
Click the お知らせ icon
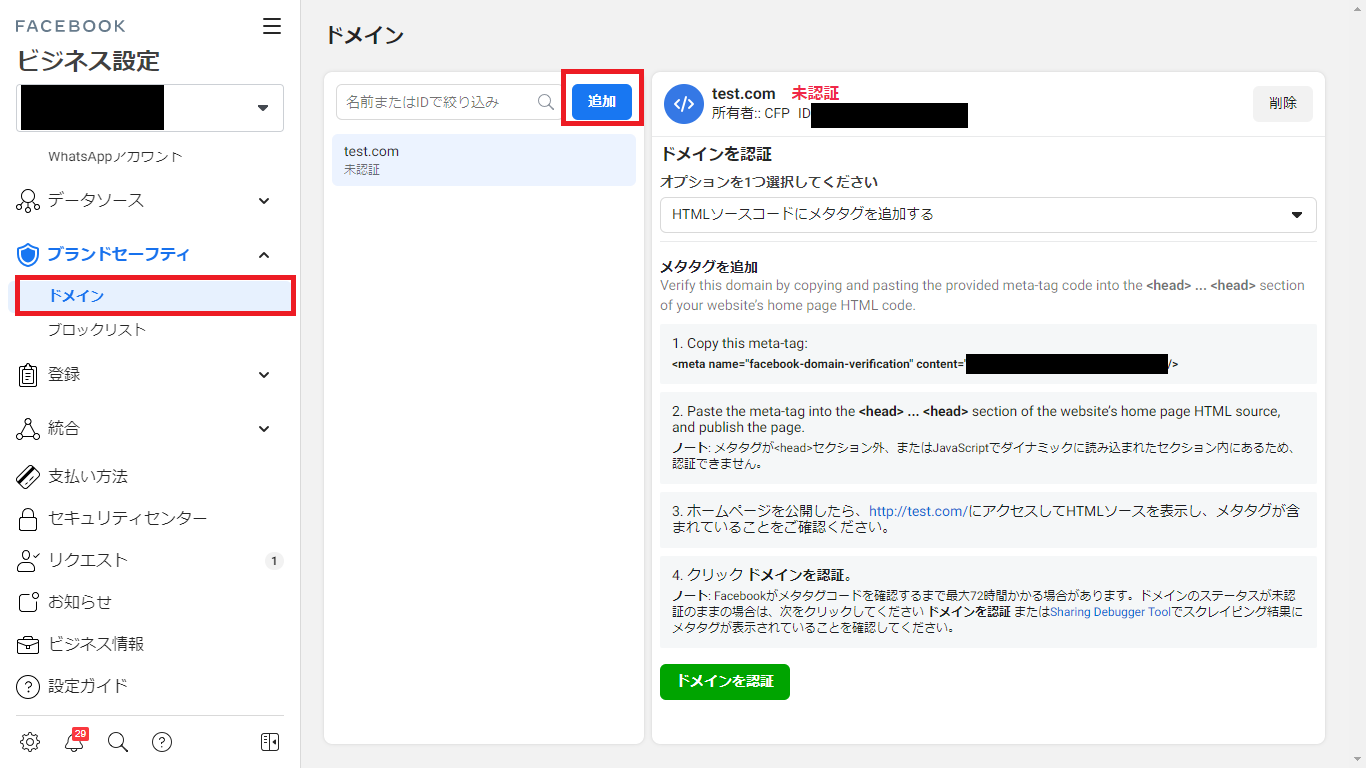coord(28,603)
